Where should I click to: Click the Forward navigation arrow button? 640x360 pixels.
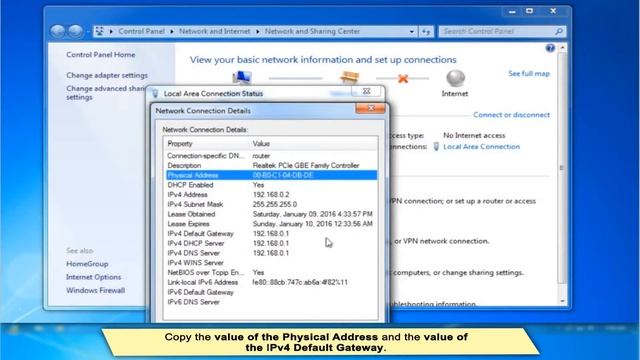pos(76,31)
